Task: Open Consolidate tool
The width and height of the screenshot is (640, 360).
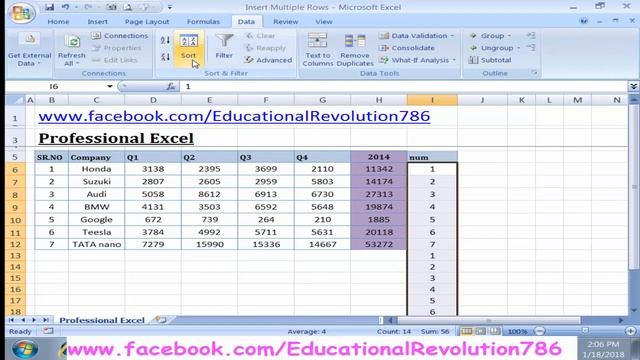Action: click(407, 48)
